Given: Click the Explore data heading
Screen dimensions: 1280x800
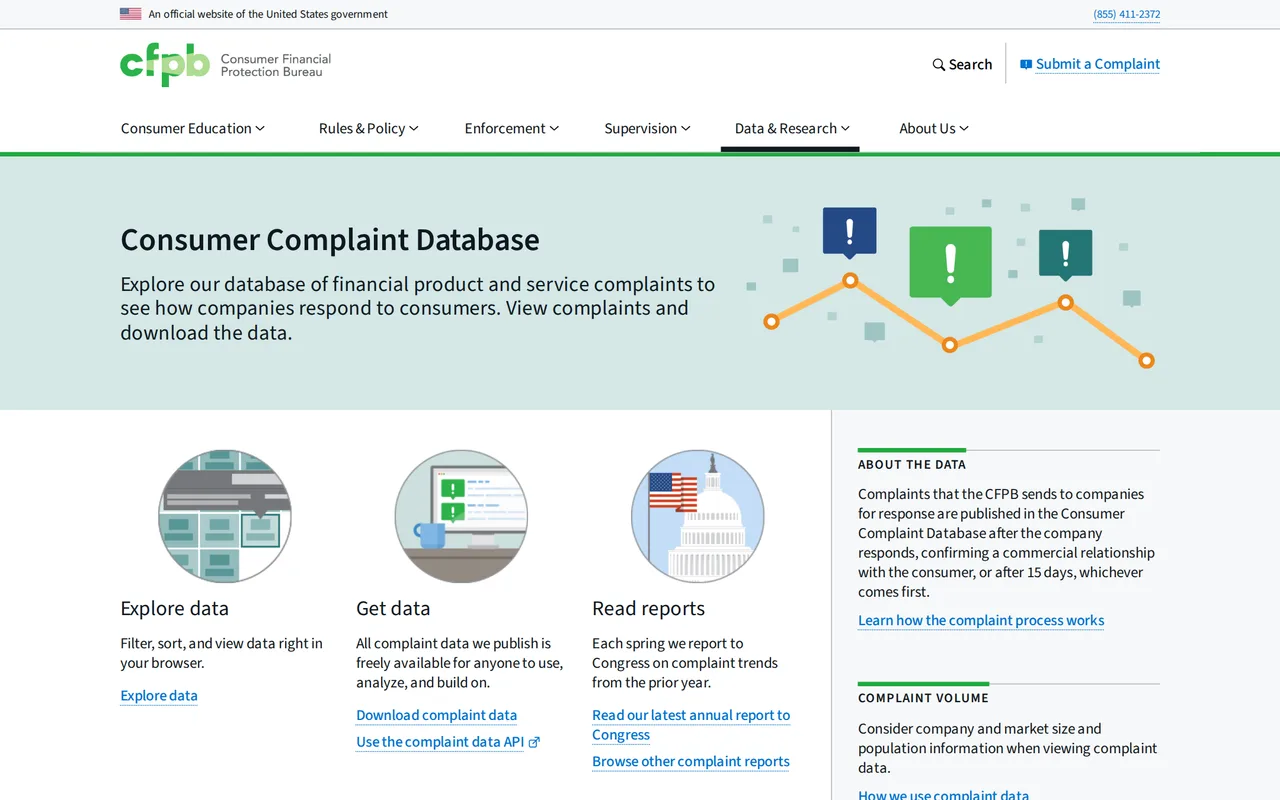Looking at the screenshot, I should [174, 609].
